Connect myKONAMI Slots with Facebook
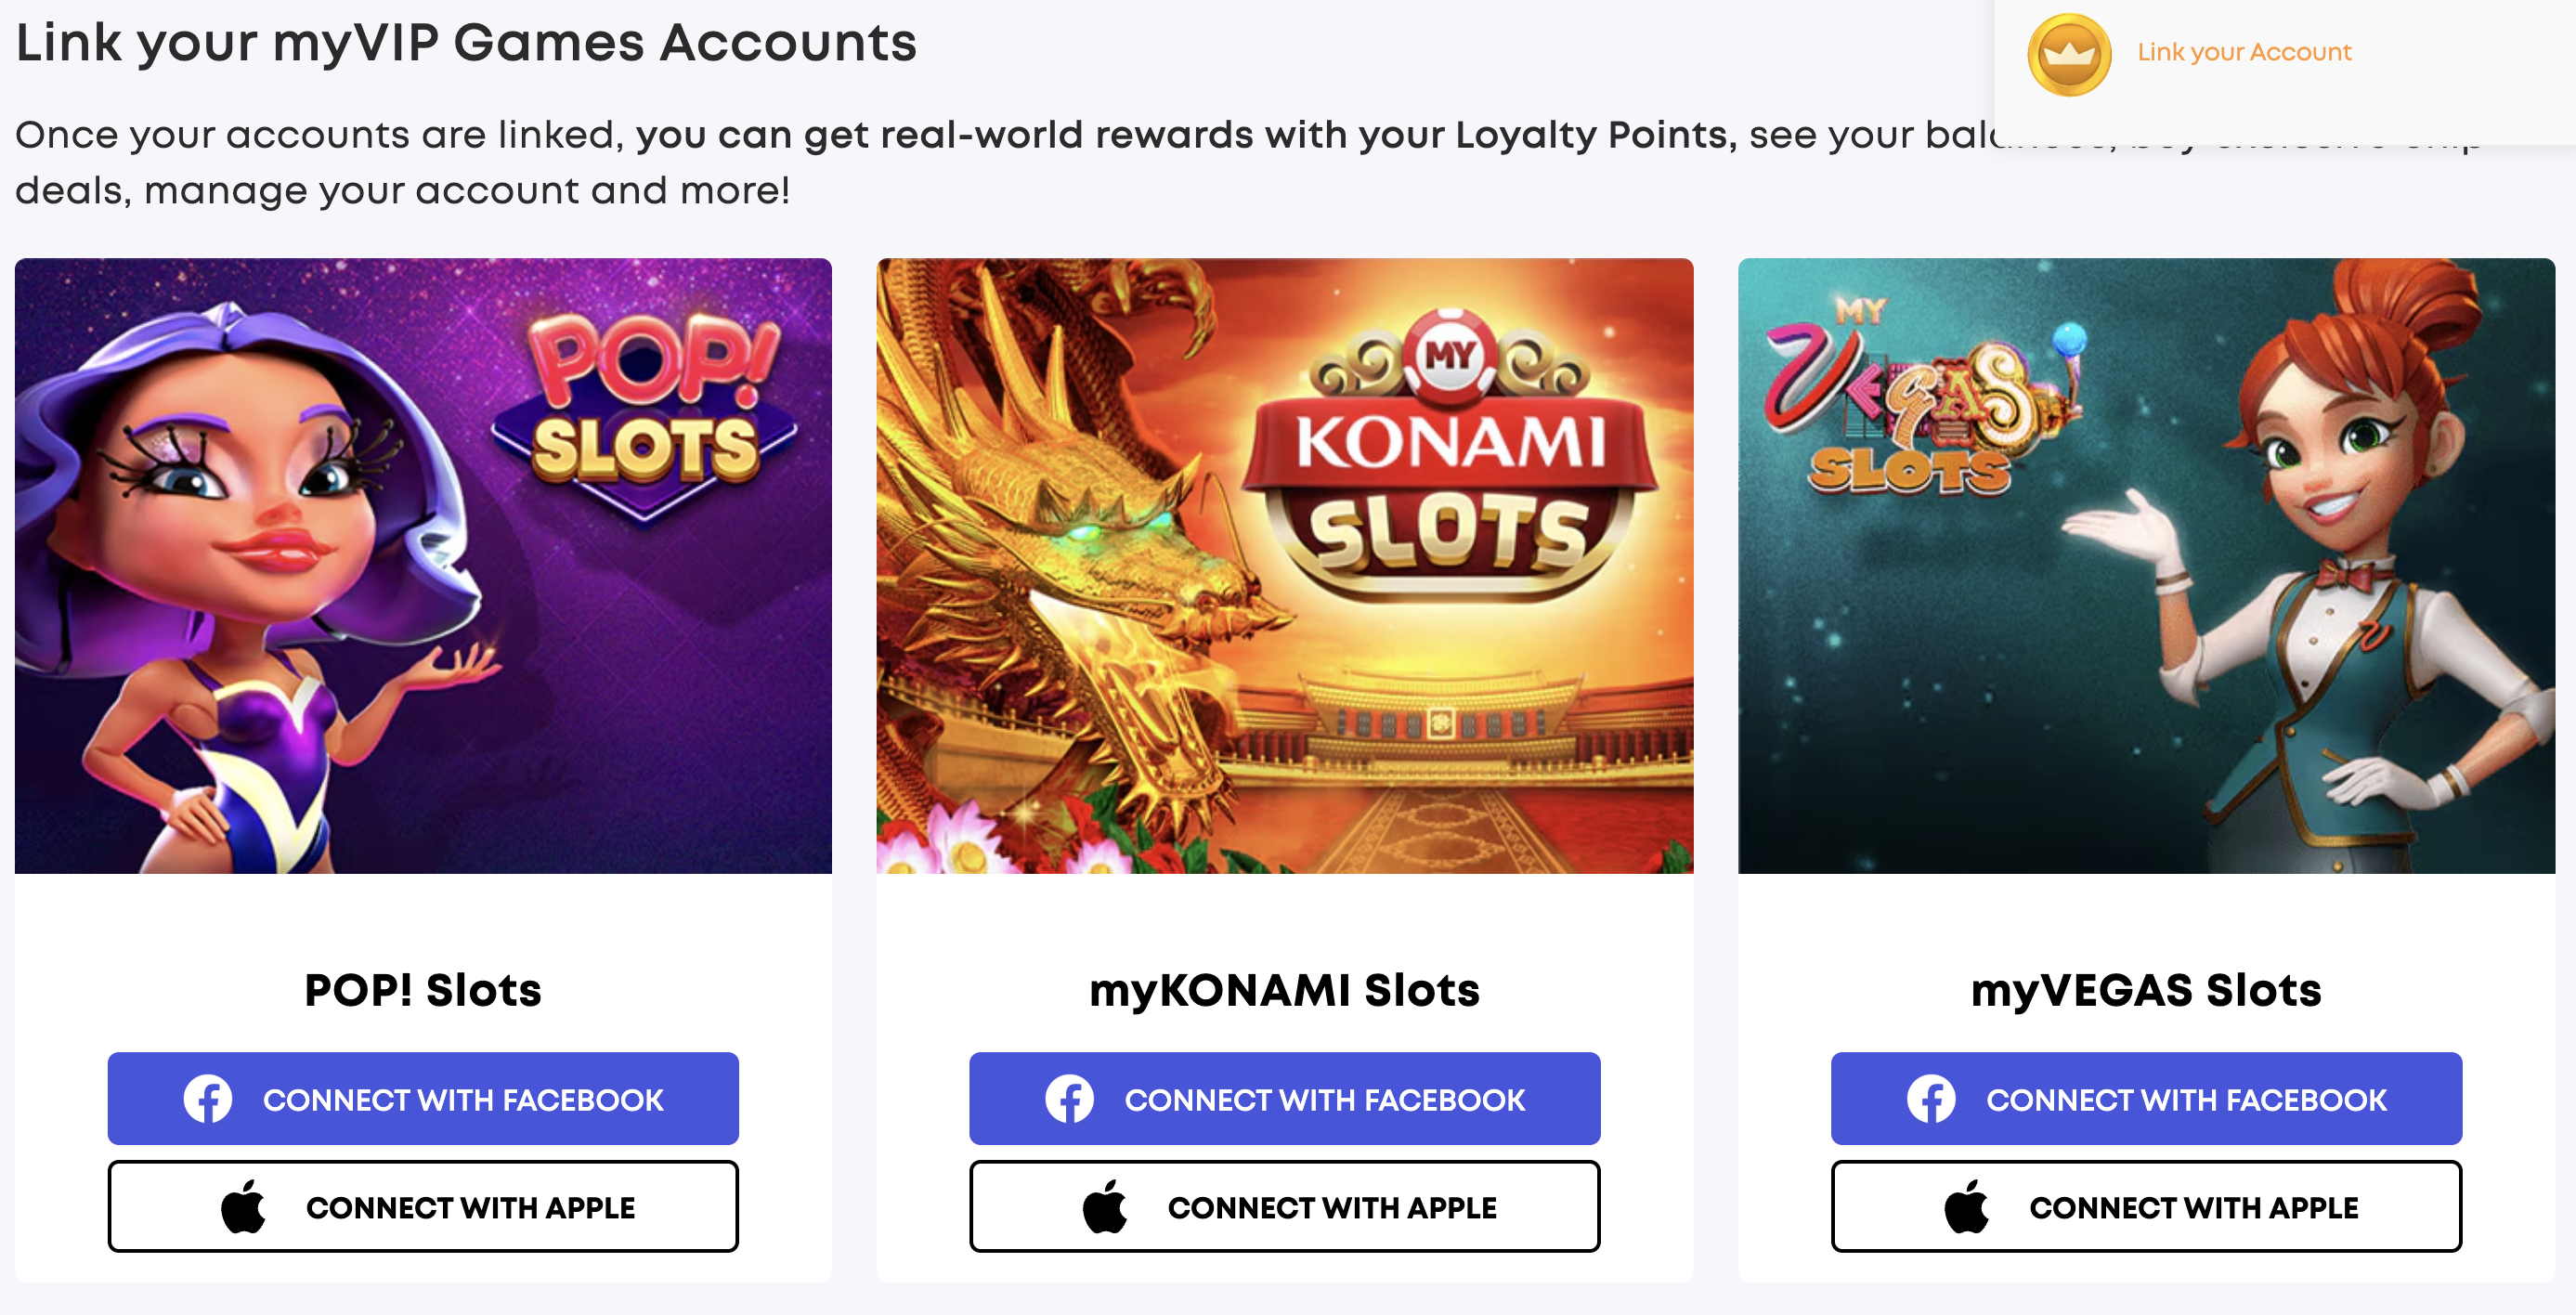This screenshot has height=1315, width=2576. coord(1284,1098)
